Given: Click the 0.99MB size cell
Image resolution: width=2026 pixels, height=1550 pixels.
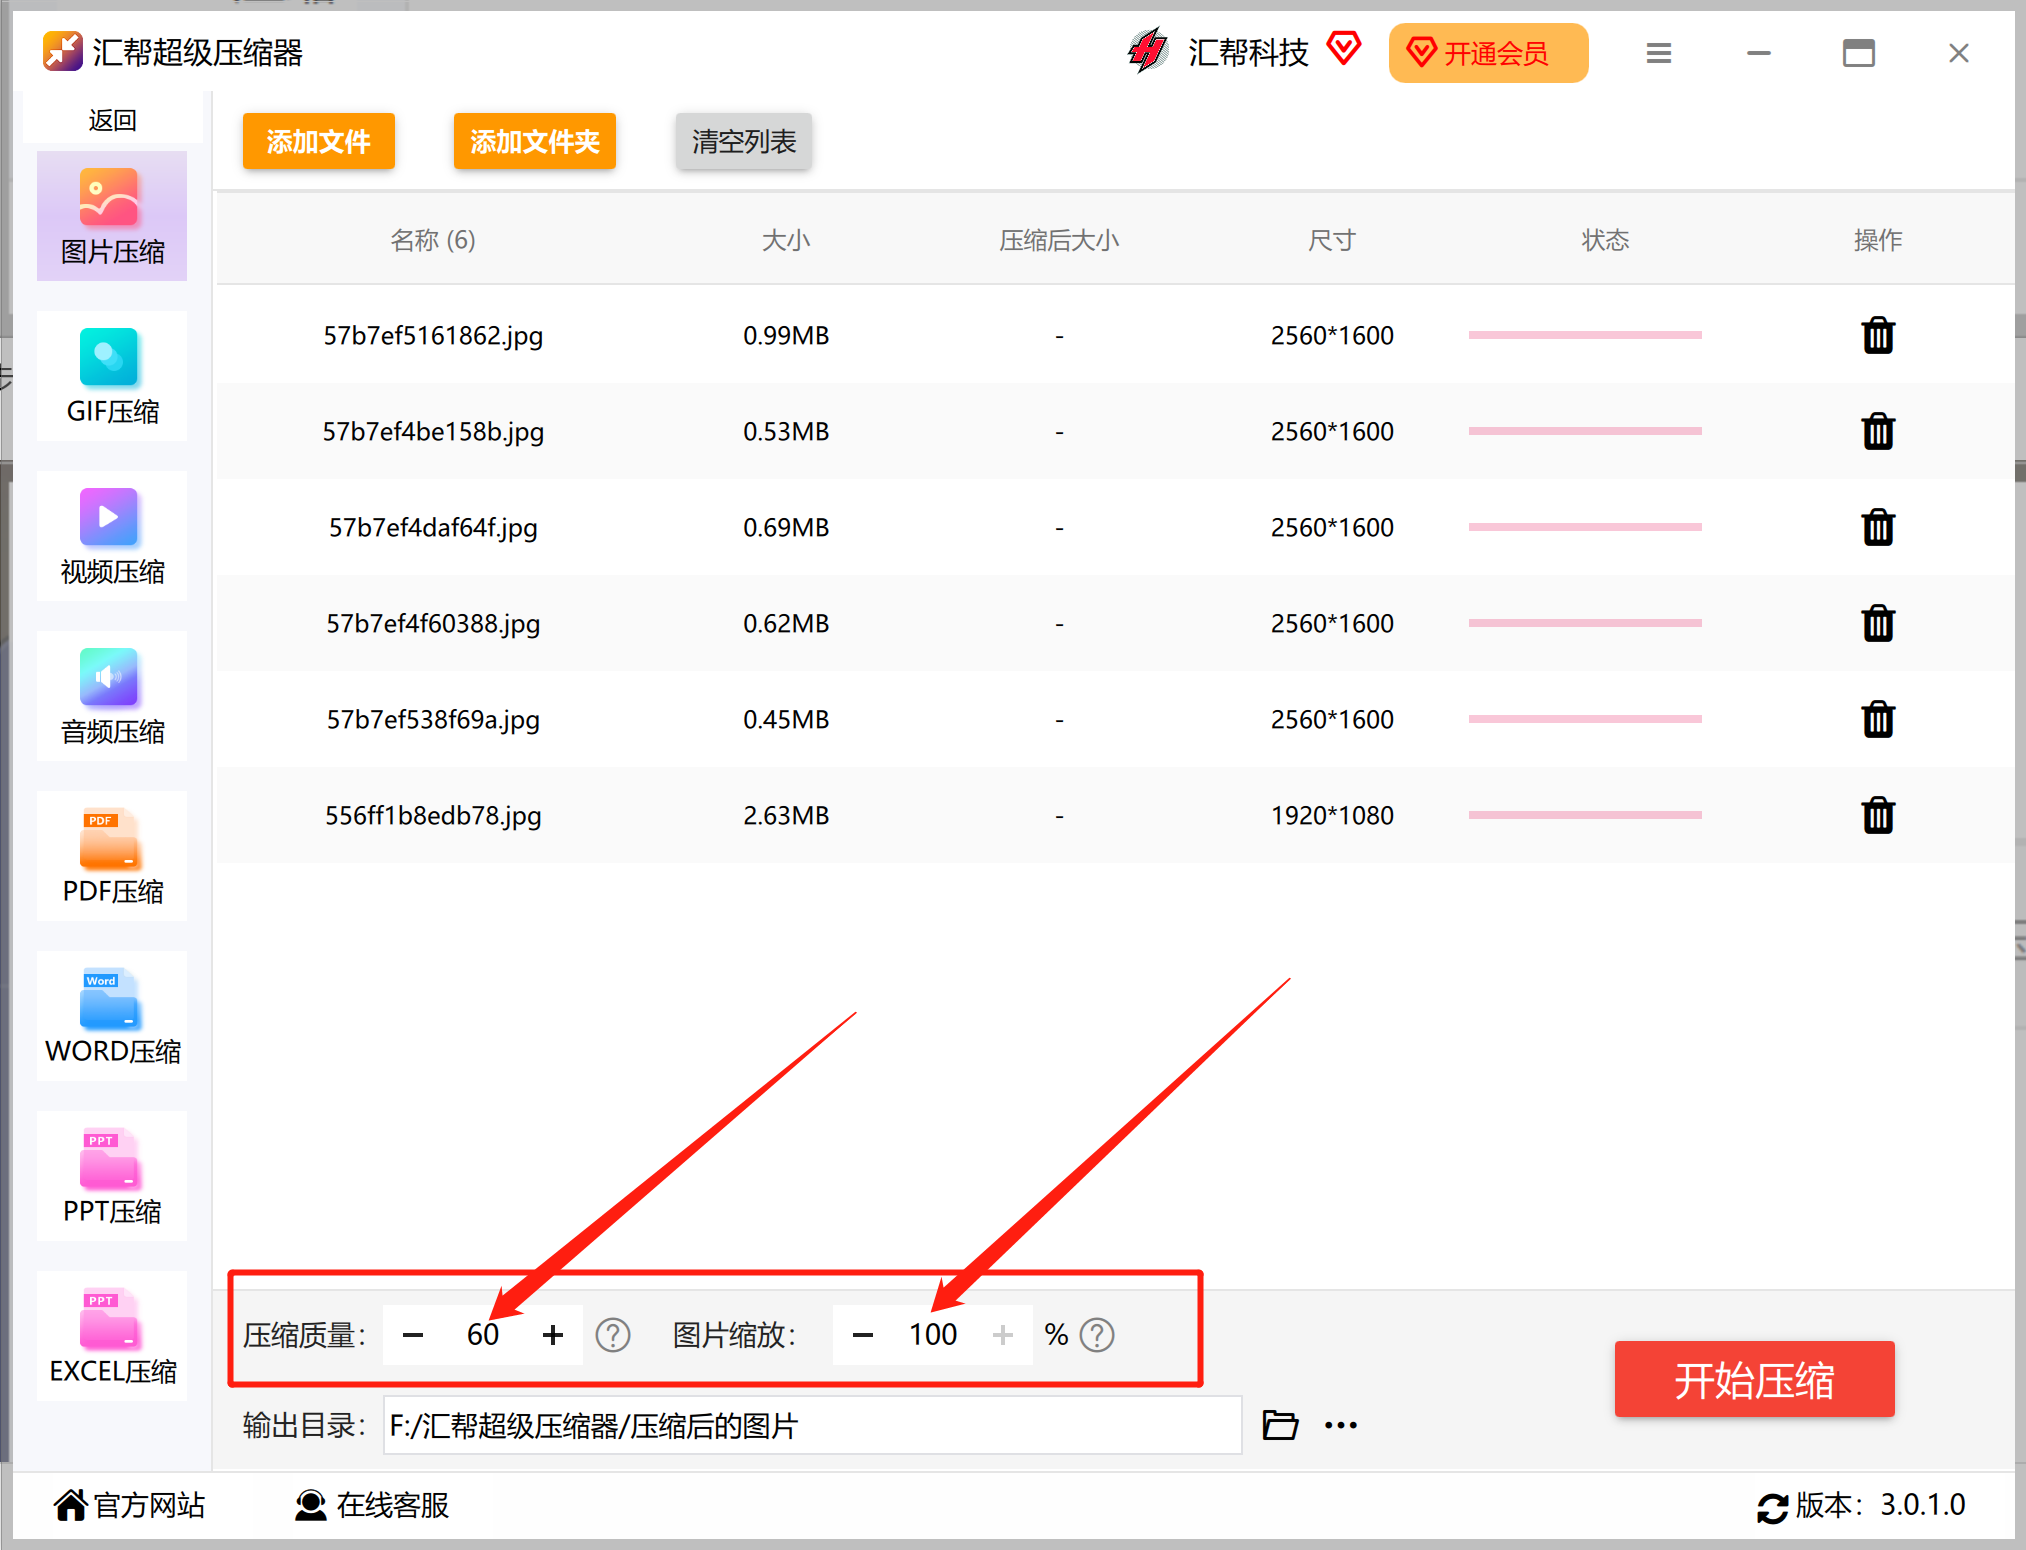Looking at the screenshot, I should [x=786, y=335].
